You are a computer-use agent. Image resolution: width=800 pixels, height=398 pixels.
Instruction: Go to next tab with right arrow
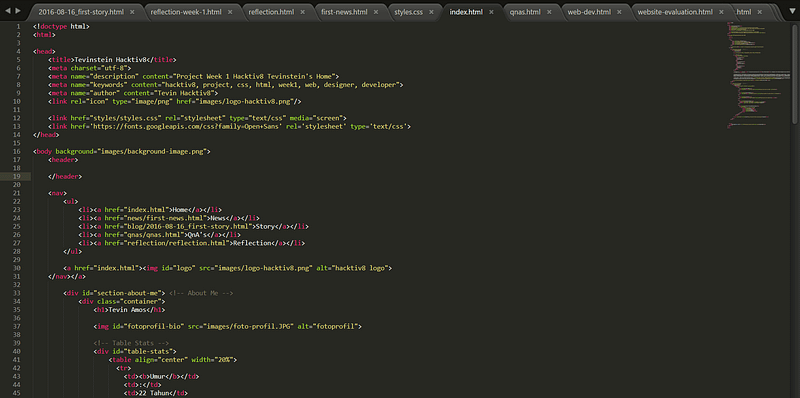click(18, 11)
